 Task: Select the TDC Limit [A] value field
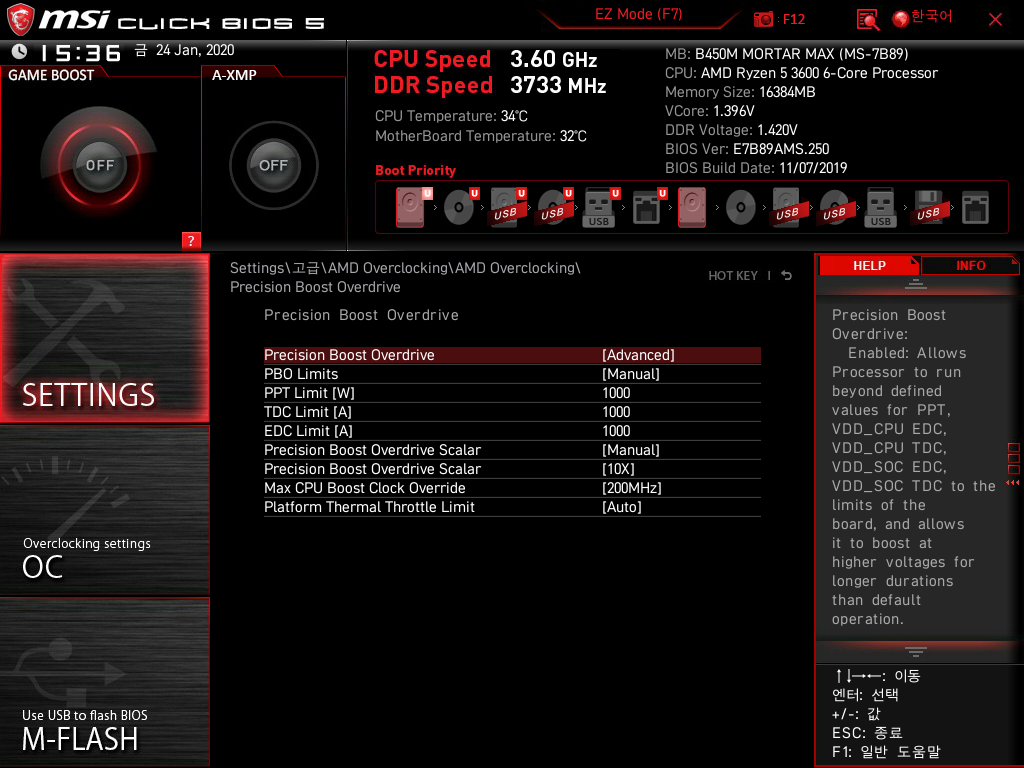coord(616,411)
